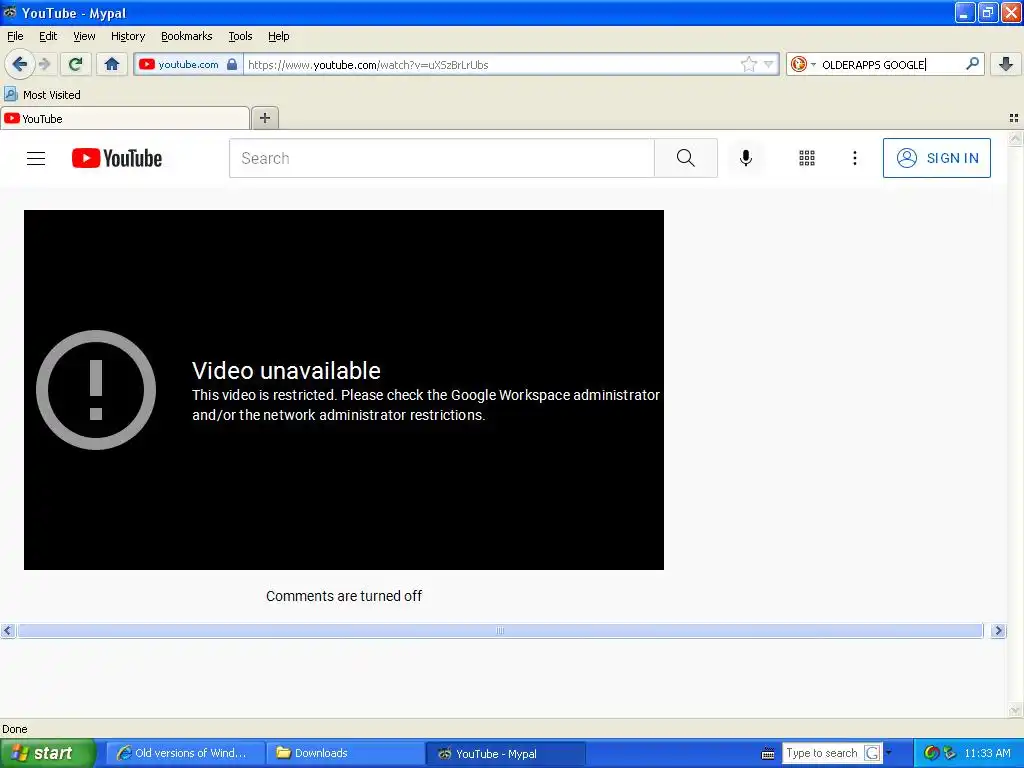Select the YouTube browser tab
Image resolution: width=1024 pixels, height=768 pixels.
(125, 118)
